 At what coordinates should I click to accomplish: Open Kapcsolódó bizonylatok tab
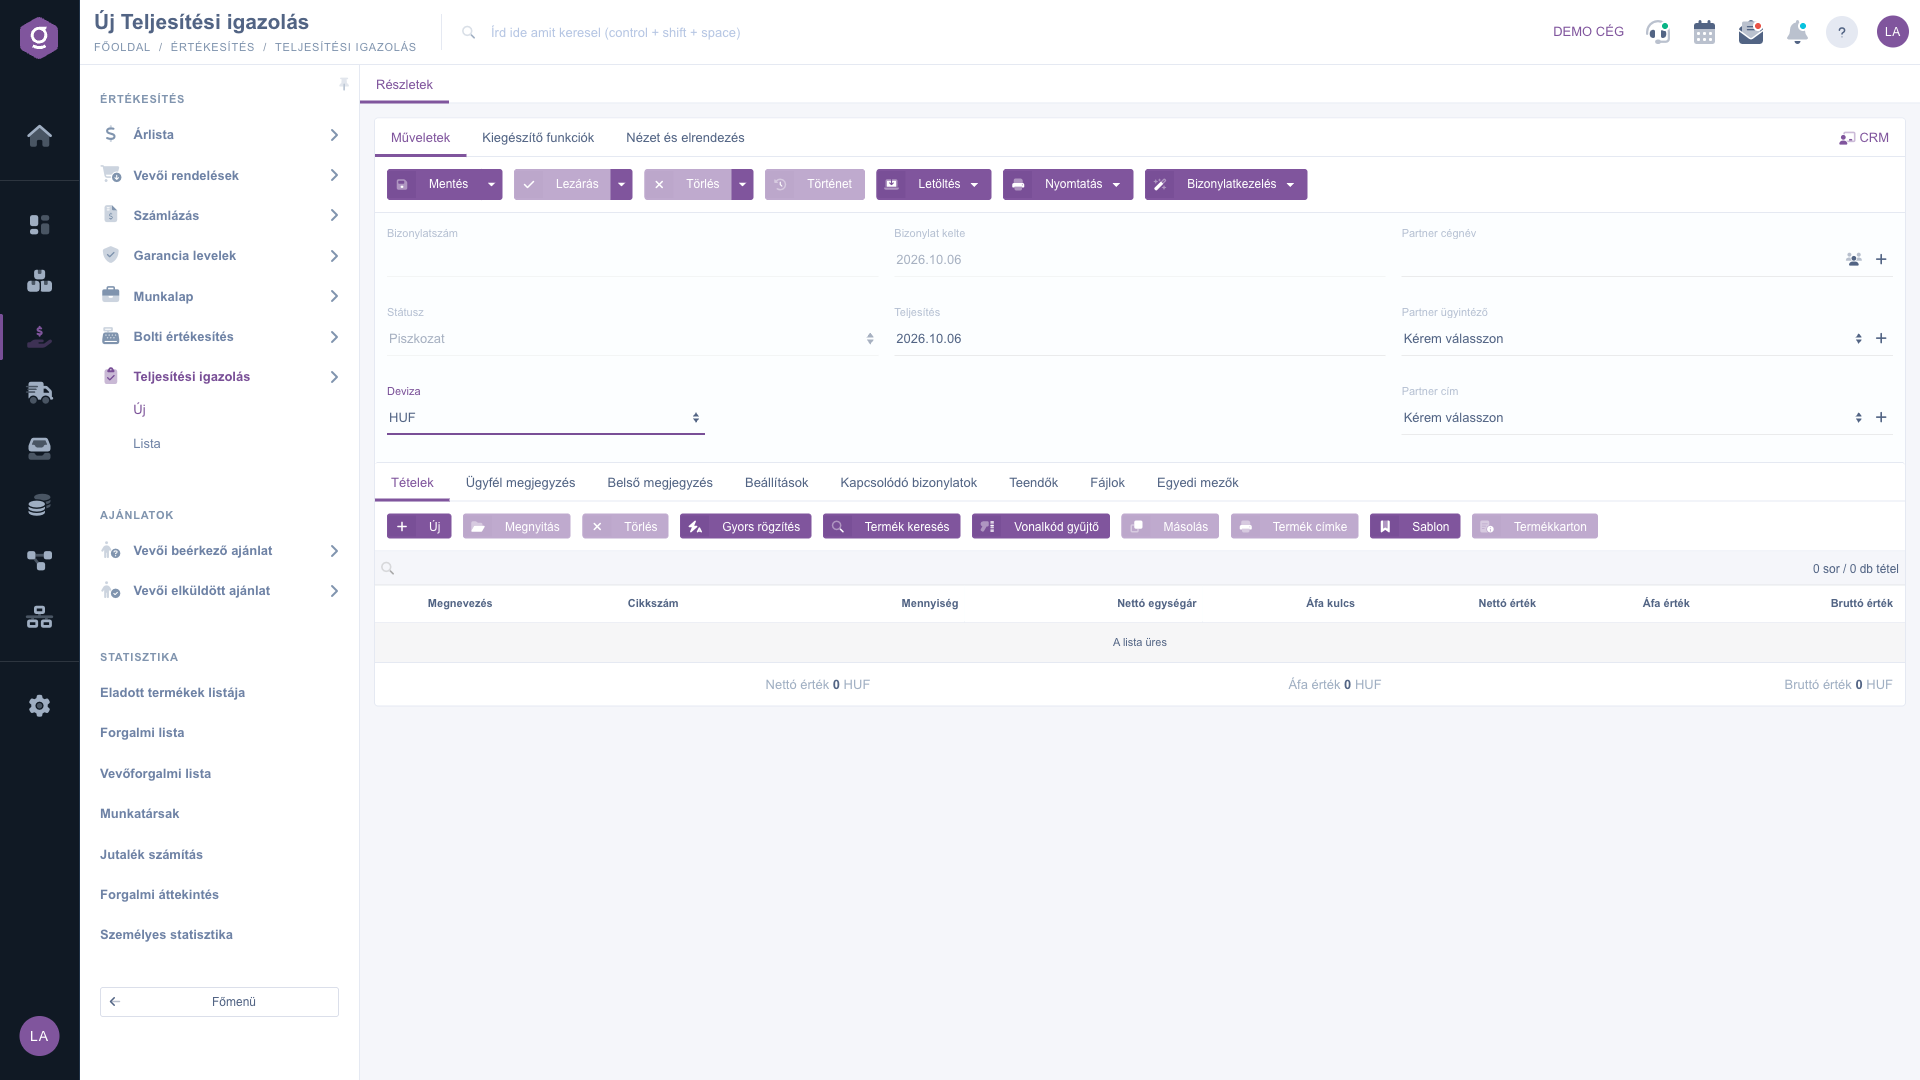tap(908, 483)
